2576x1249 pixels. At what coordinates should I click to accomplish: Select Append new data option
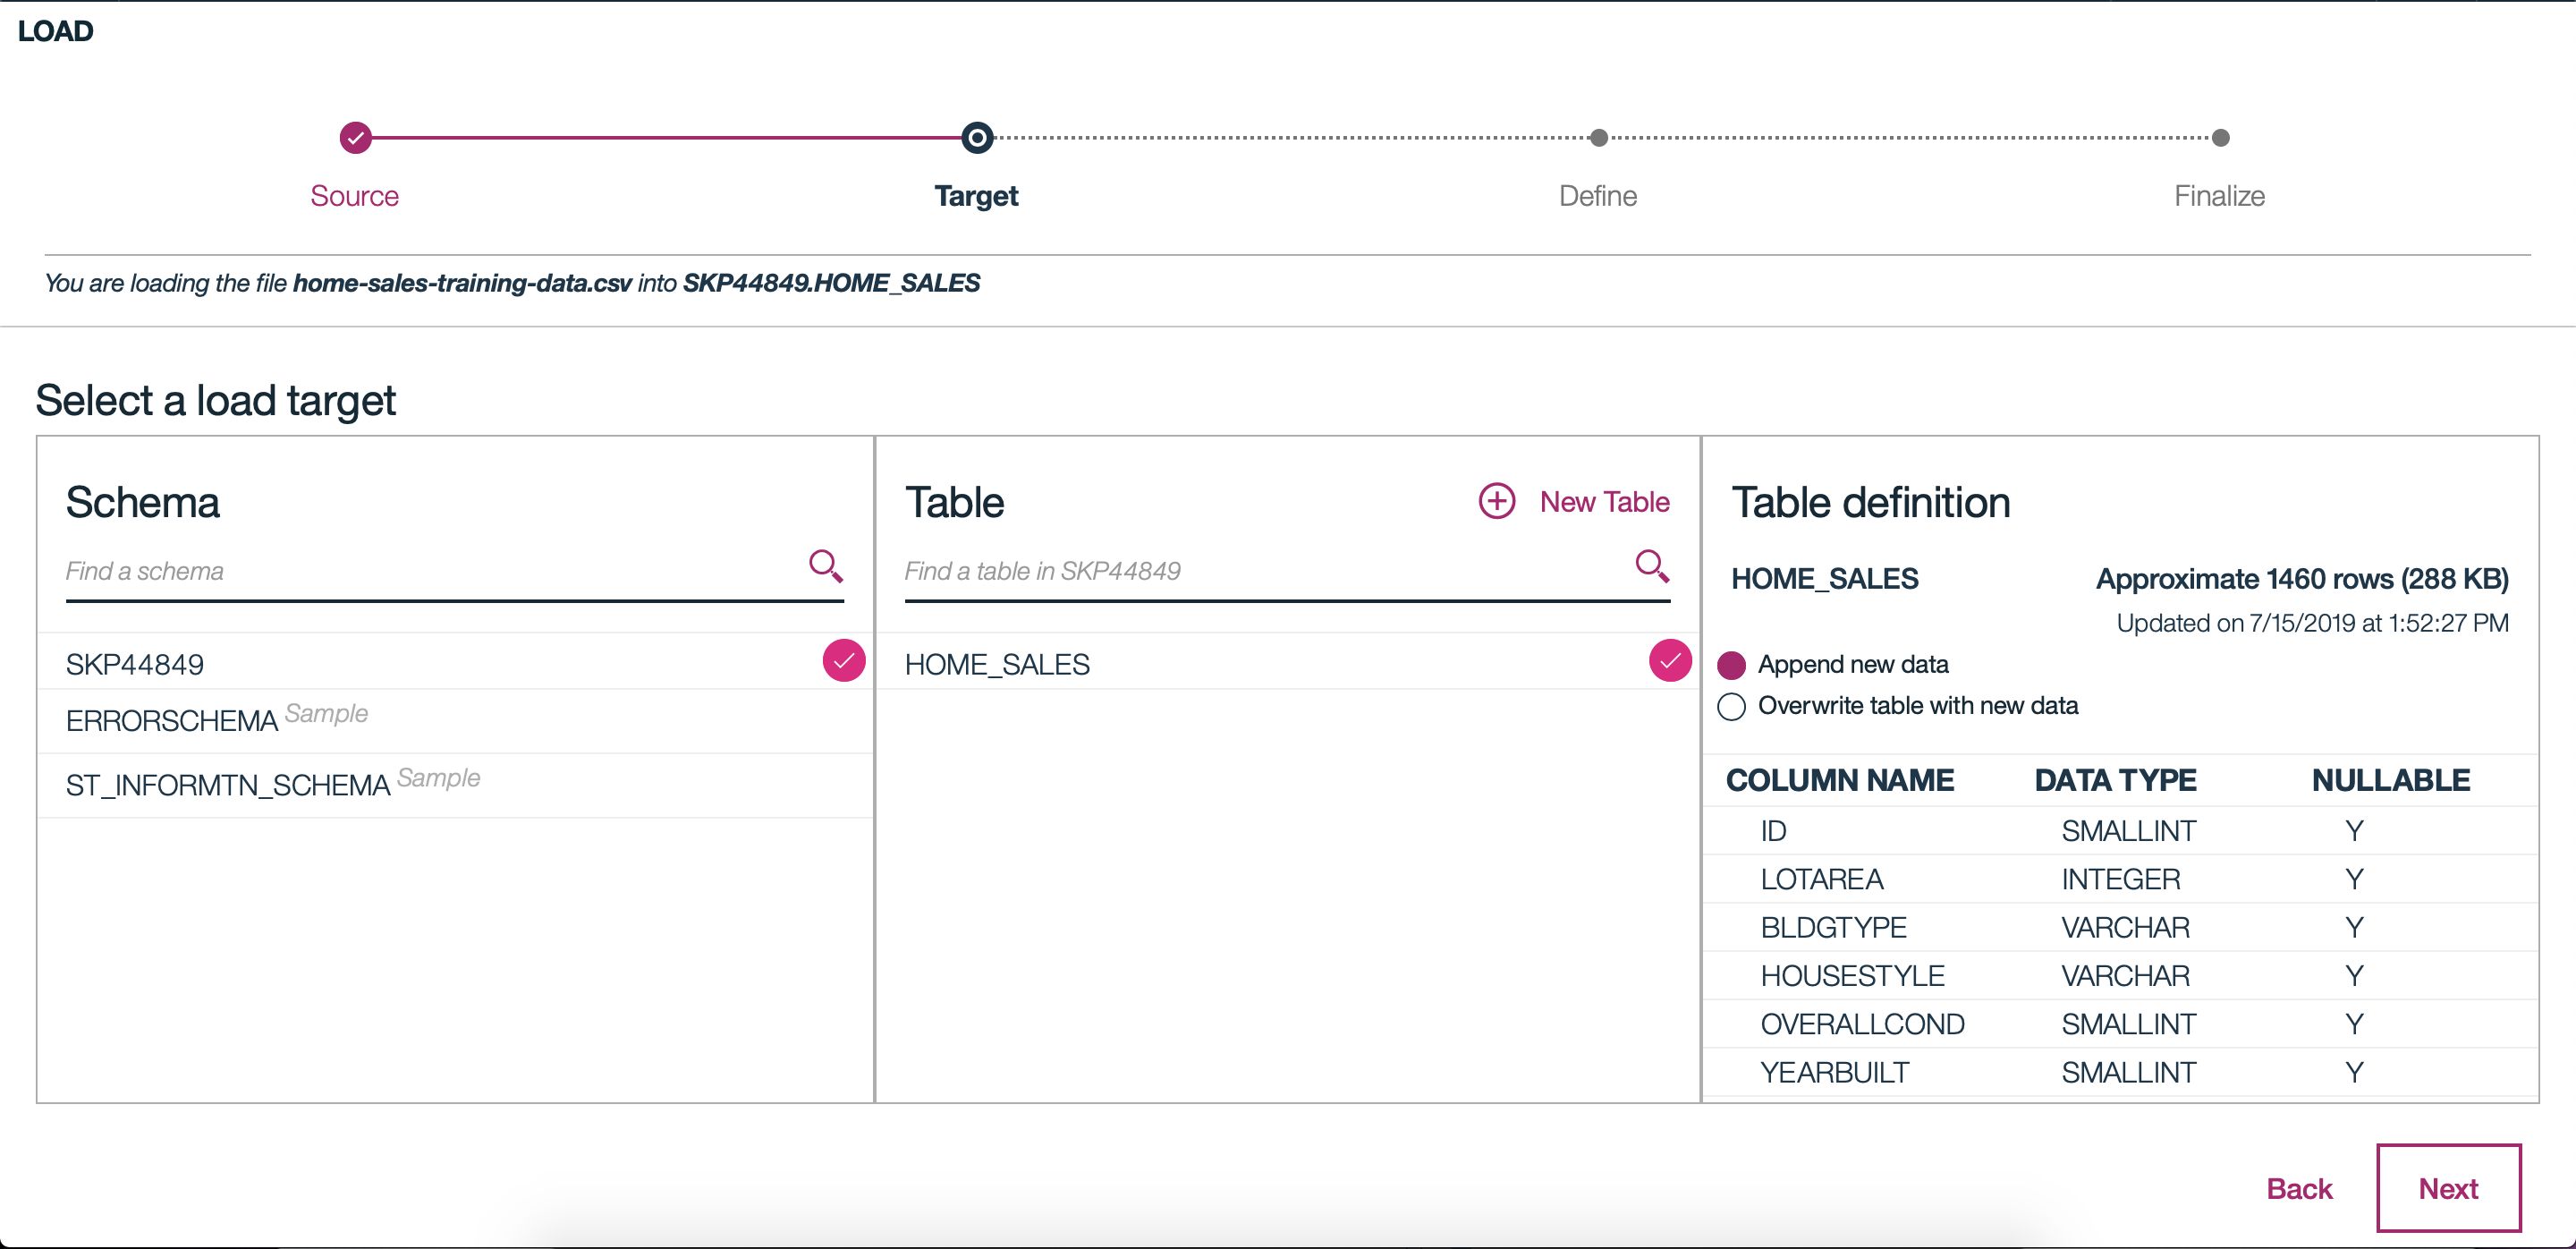coord(1732,665)
